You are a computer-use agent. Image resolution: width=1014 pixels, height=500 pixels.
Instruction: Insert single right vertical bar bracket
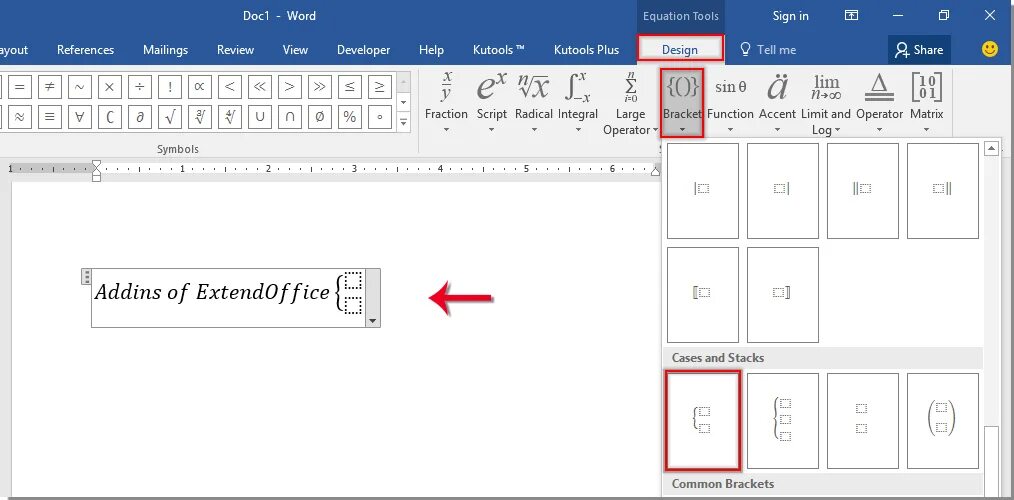tap(782, 191)
